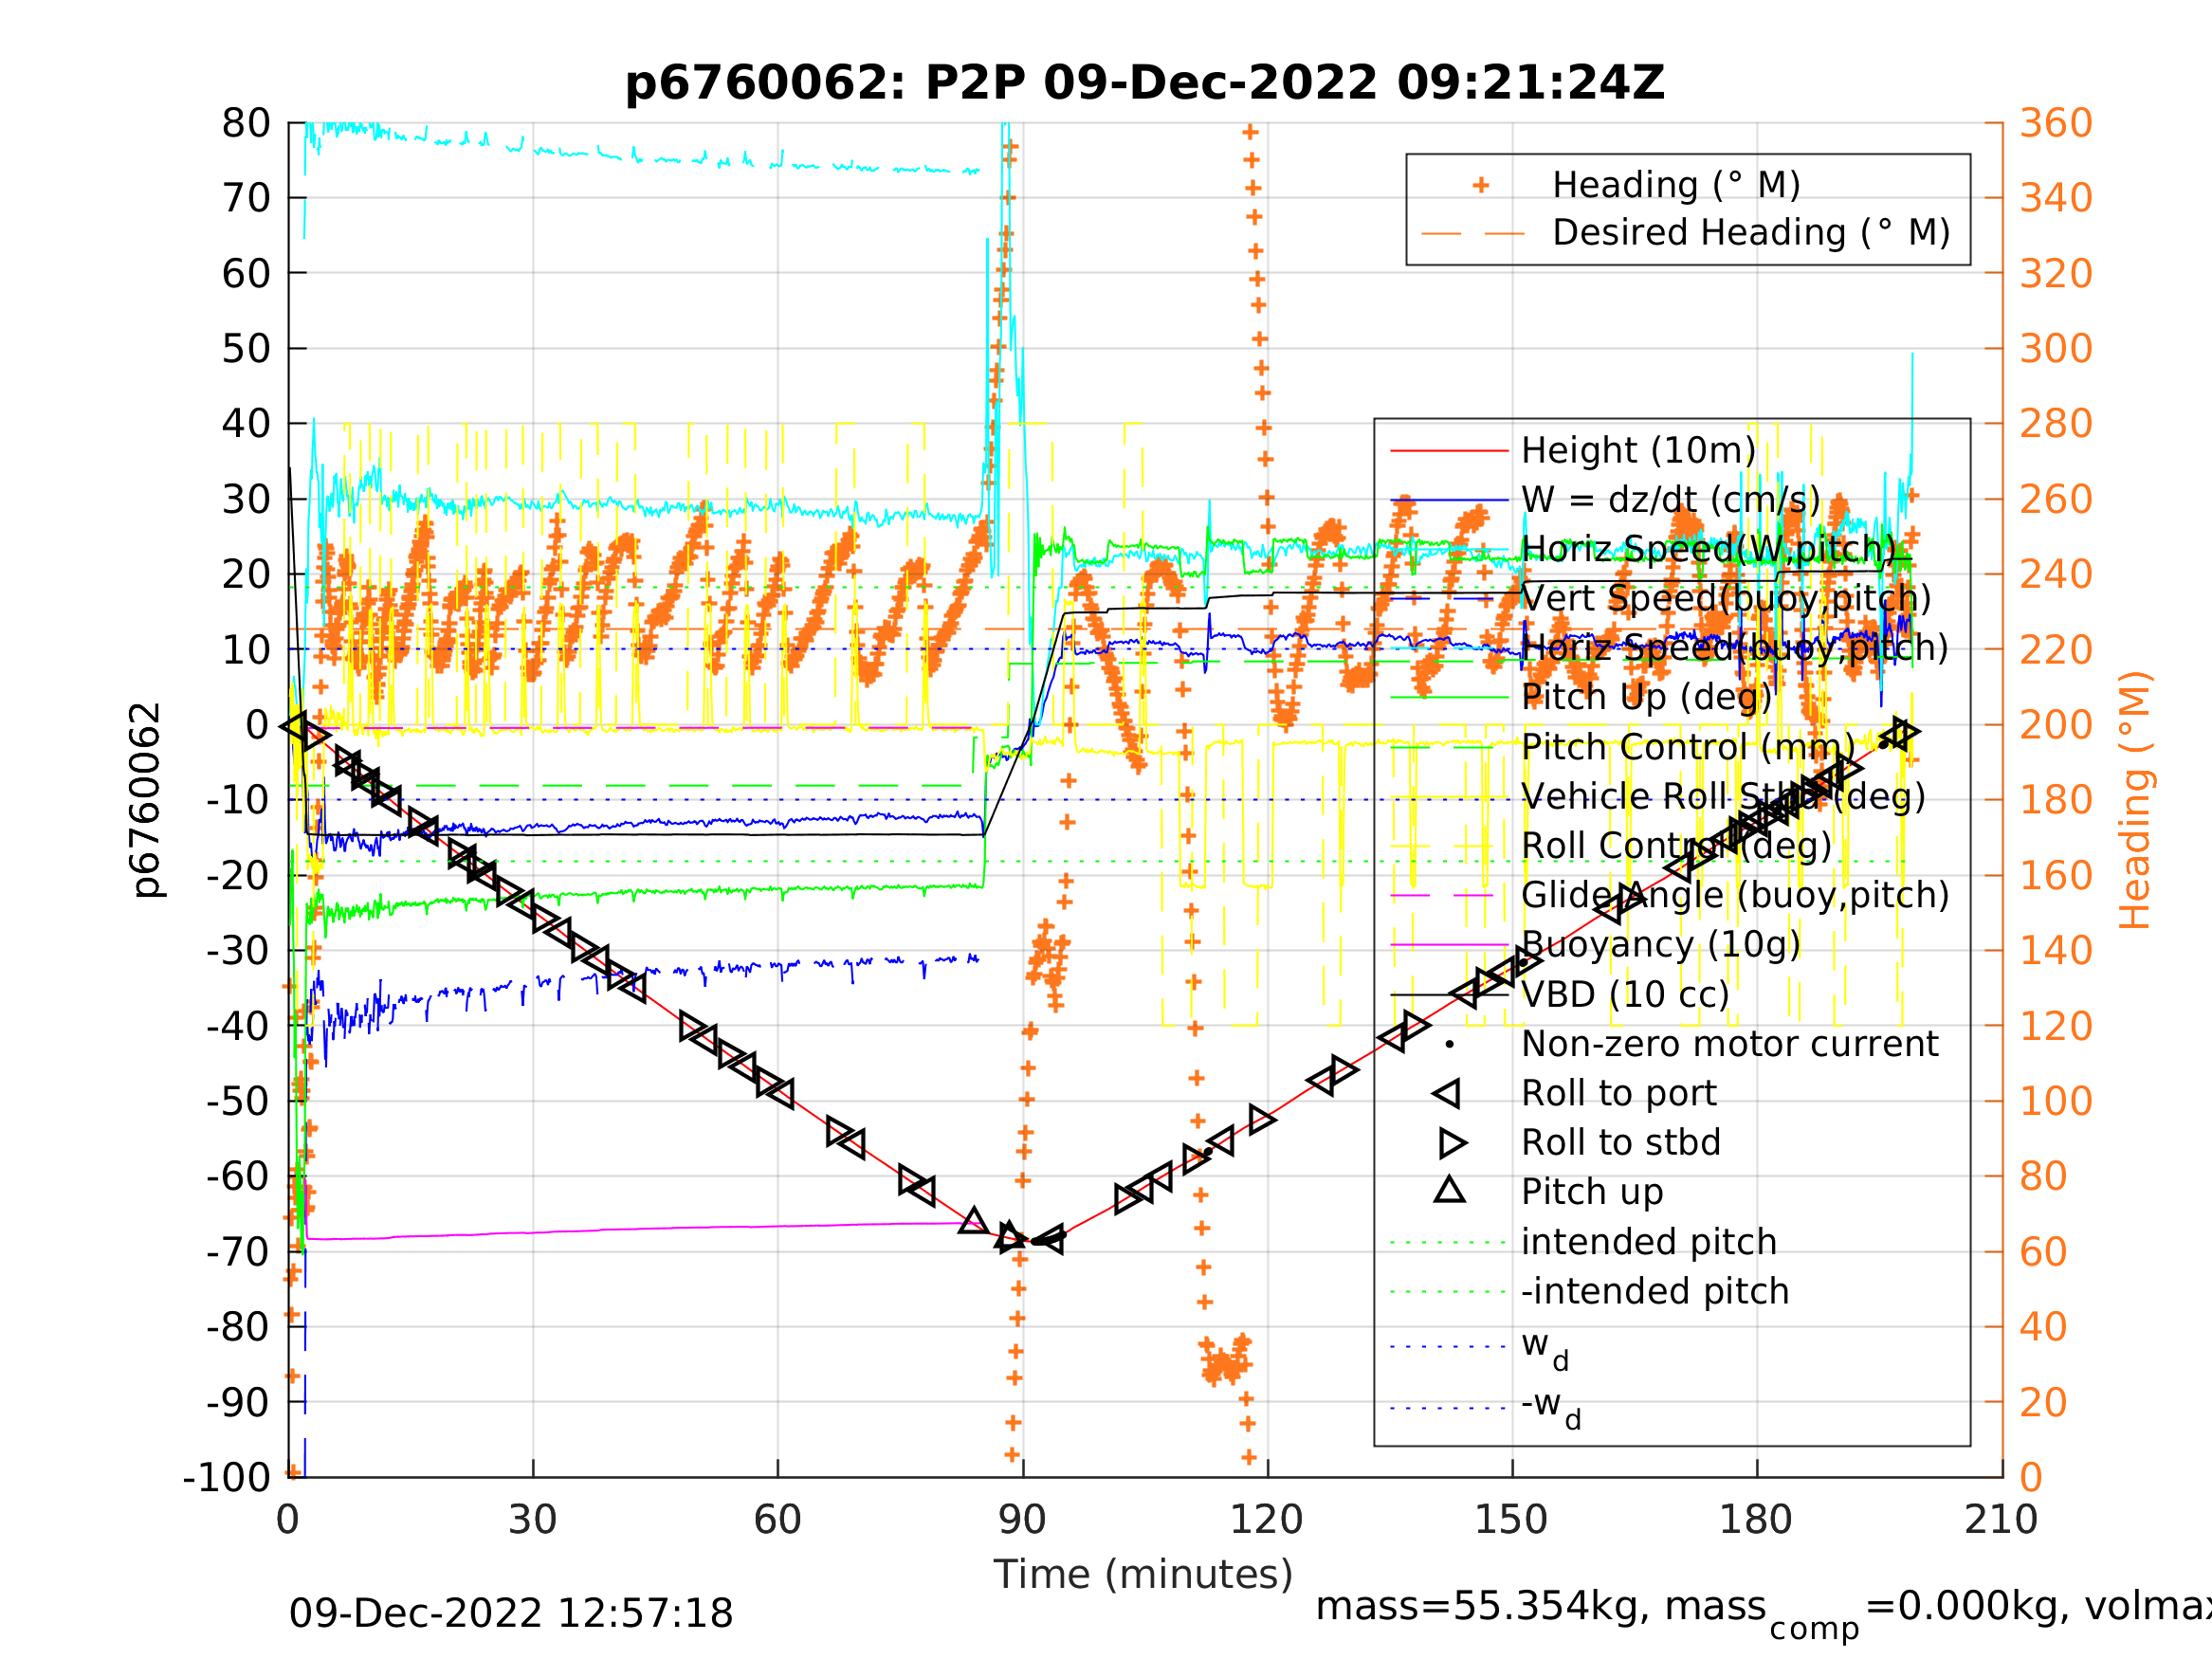Image resolution: width=2212 pixels, height=1659 pixels.
Task: Click the orange plus heading marker in legend
Action: (x=1481, y=185)
